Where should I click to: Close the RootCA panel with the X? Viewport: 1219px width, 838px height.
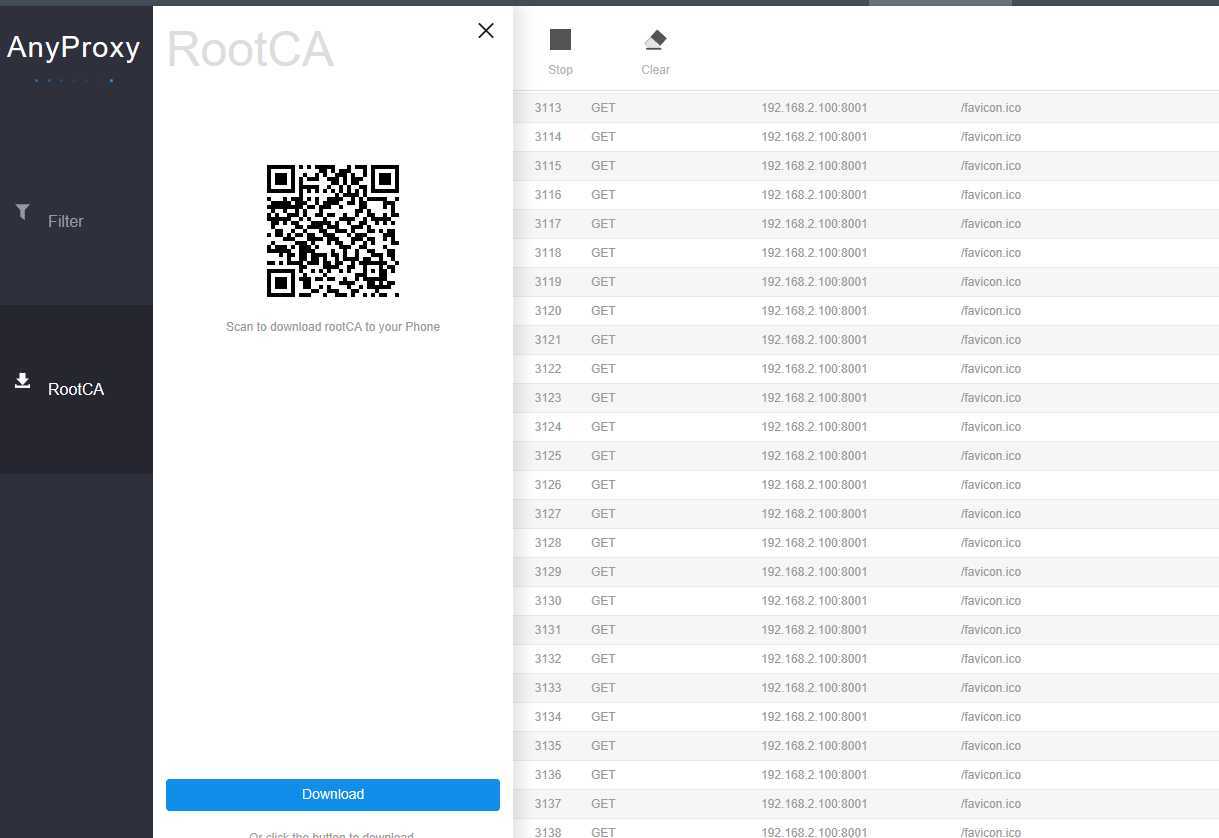[486, 31]
